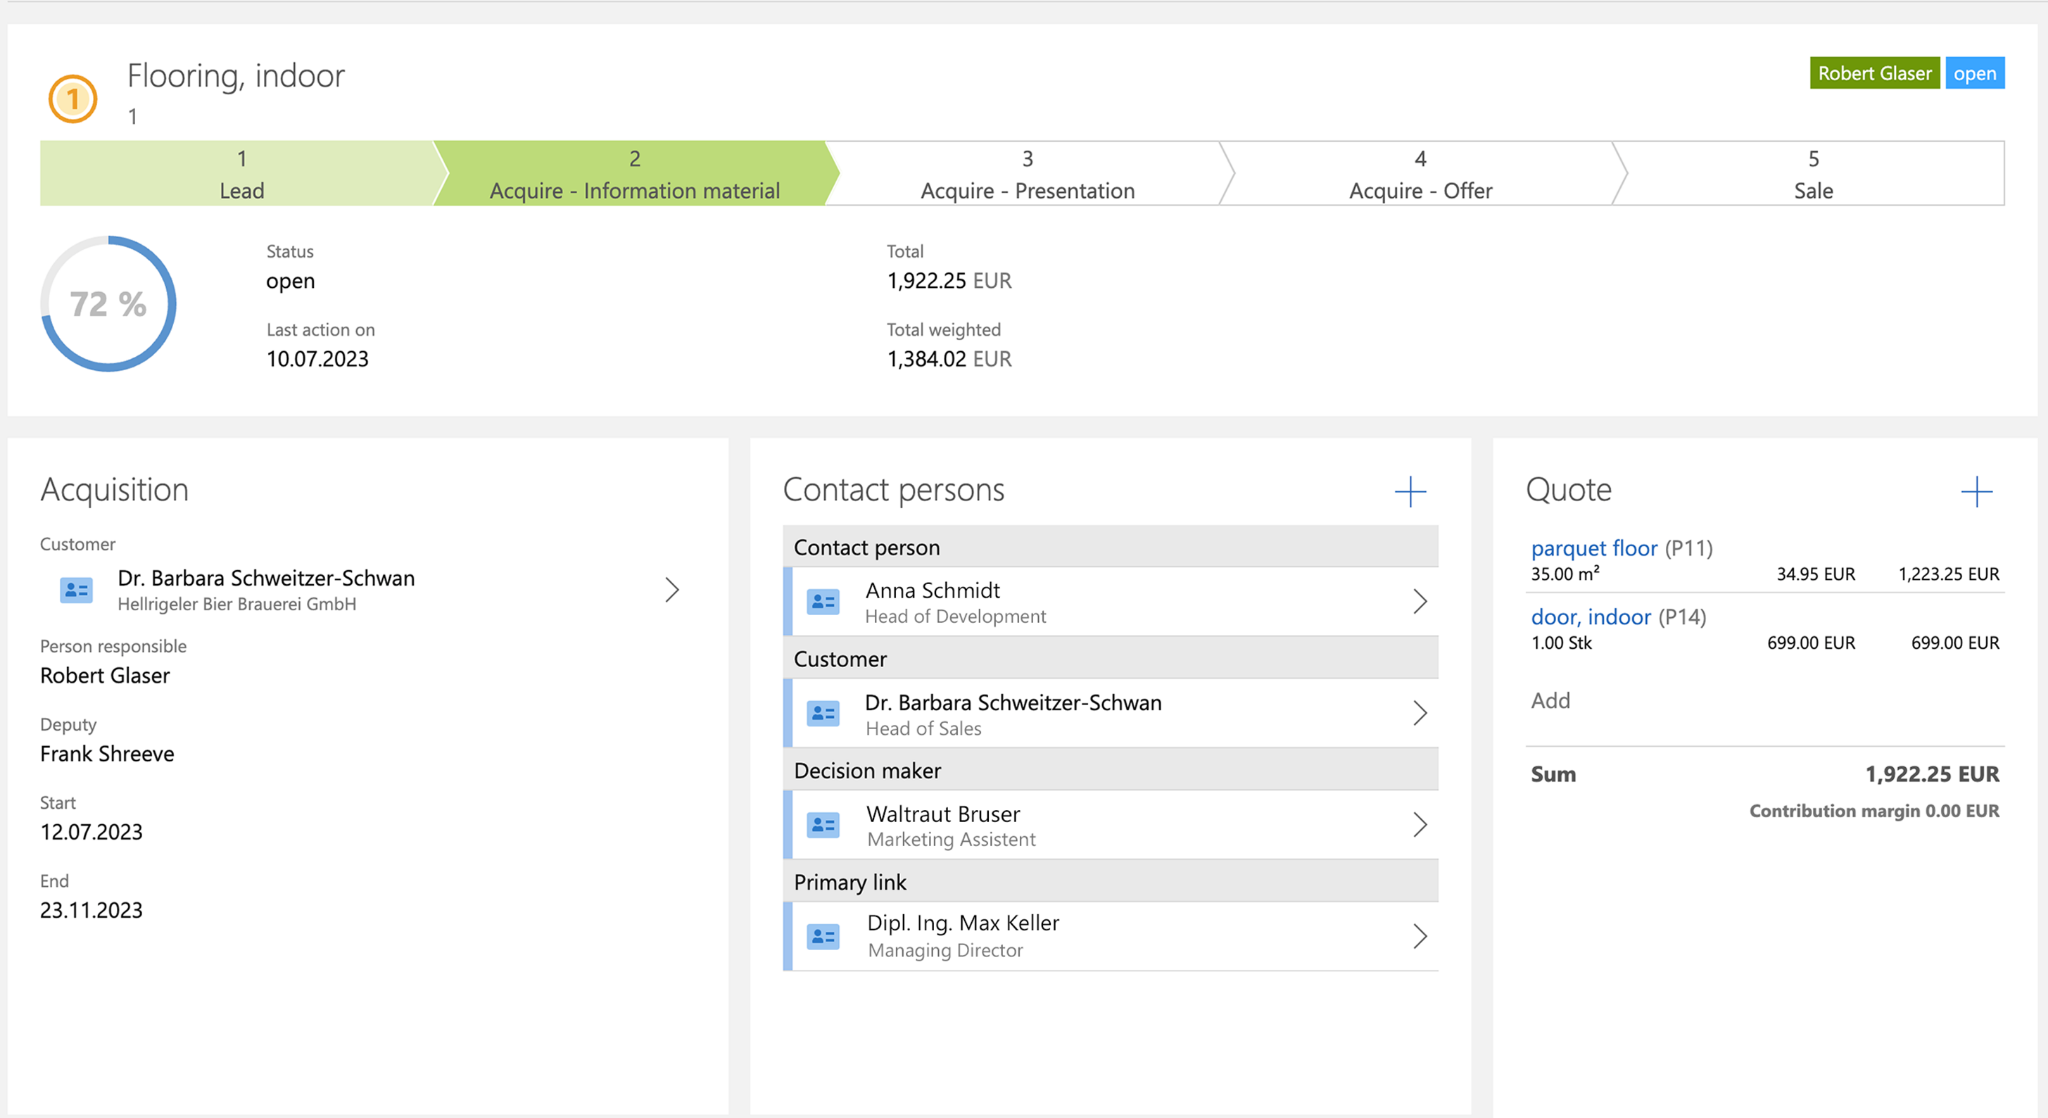Select stage 1 Lead in the pipeline
Image resolution: width=2048 pixels, height=1118 pixels.
(x=241, y=174)
